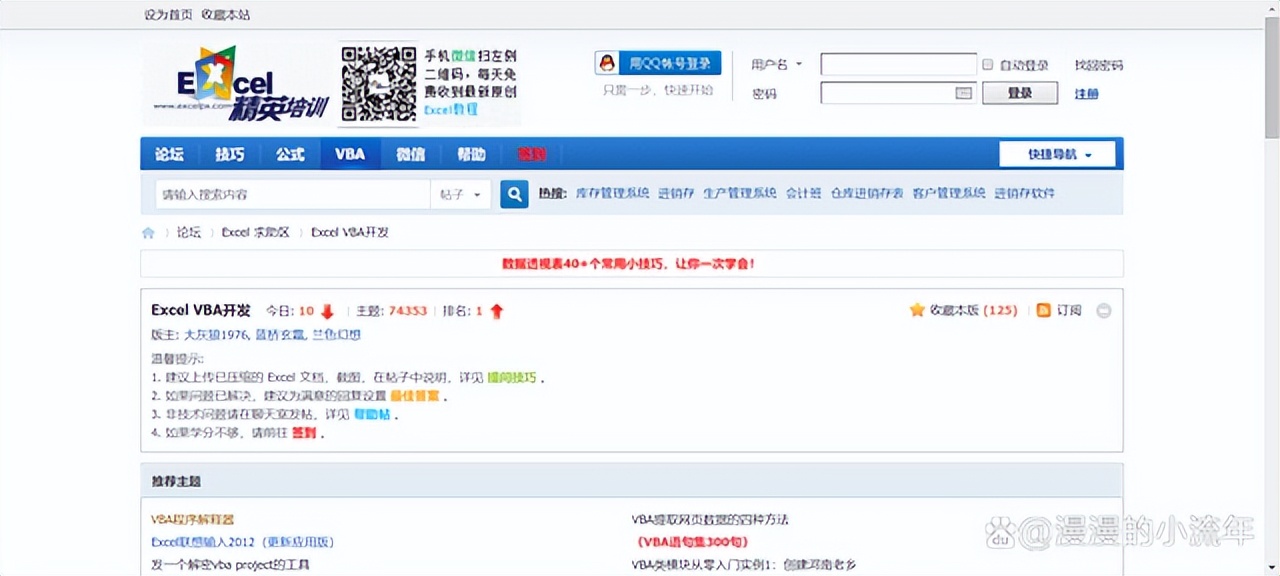The width and height of the screenshot is (1280, 576).
Task: Click hot search 进销存
Action: click(x=676, y=193)
